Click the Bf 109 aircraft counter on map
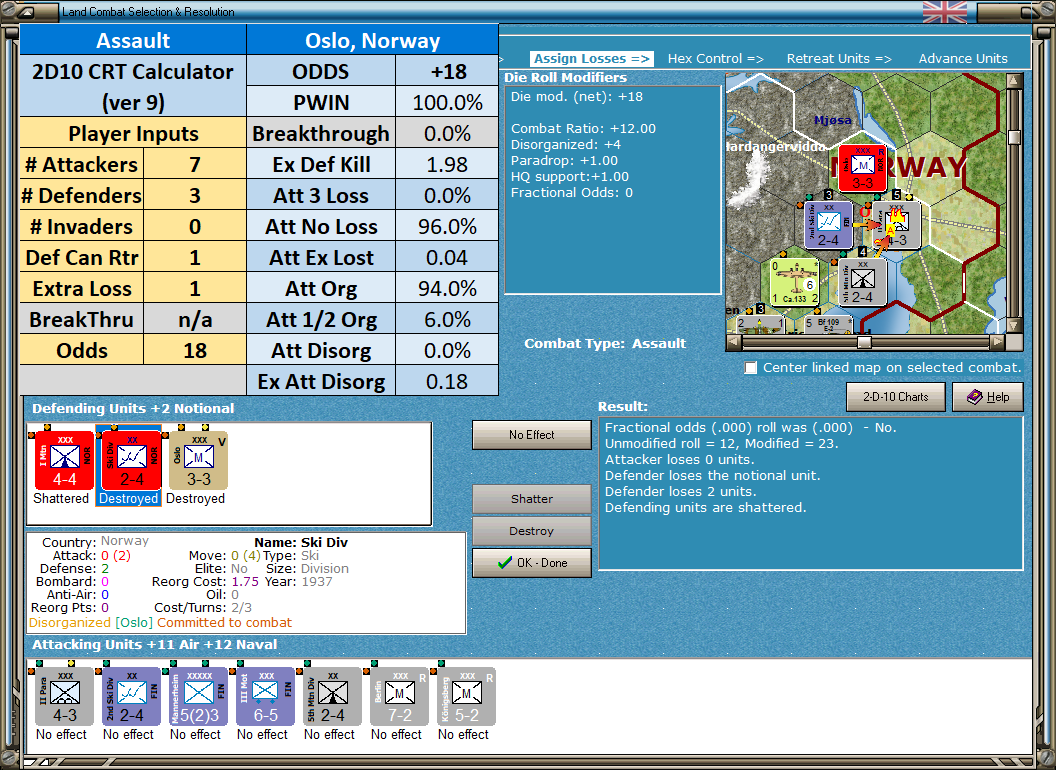 coord(827,324)
